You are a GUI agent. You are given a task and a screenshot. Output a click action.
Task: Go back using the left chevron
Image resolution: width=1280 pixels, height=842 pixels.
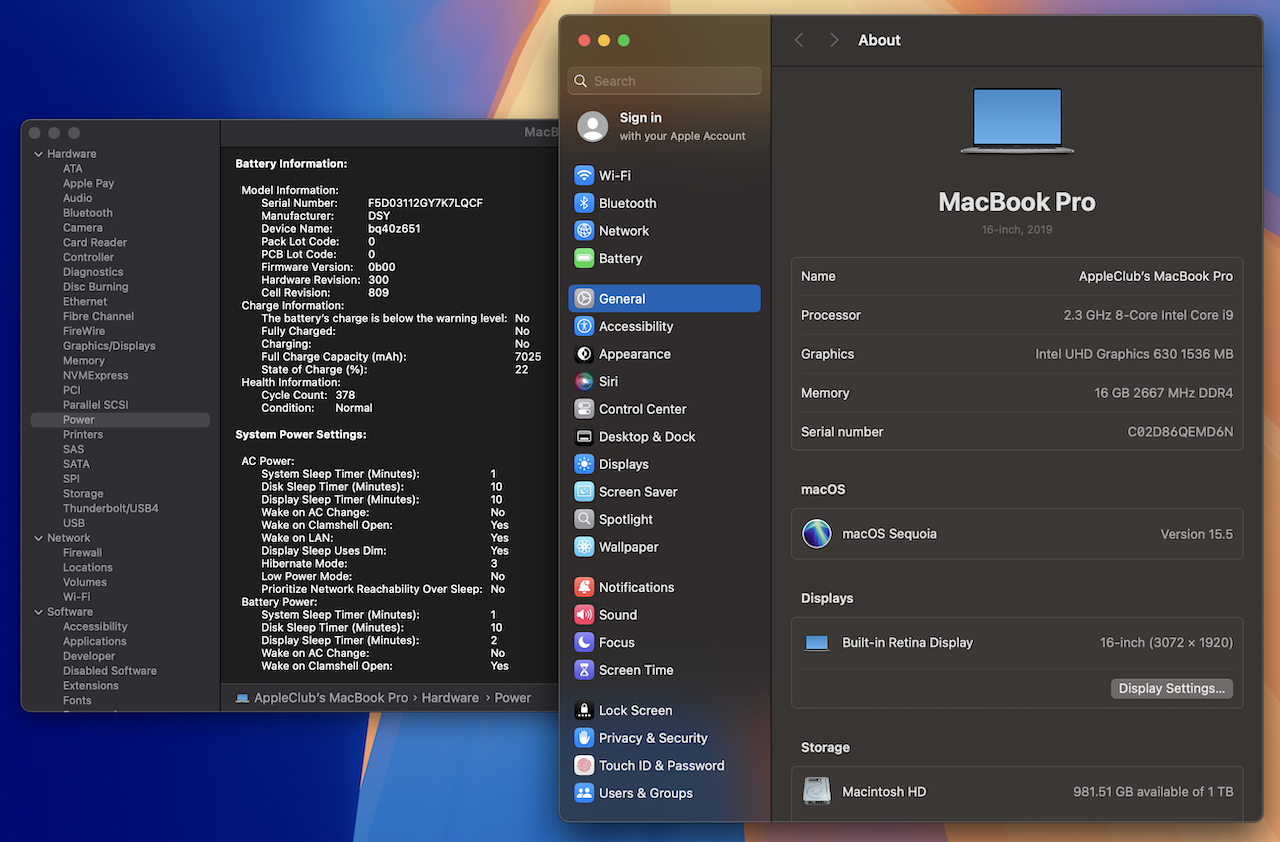click(x=799, y=40)
